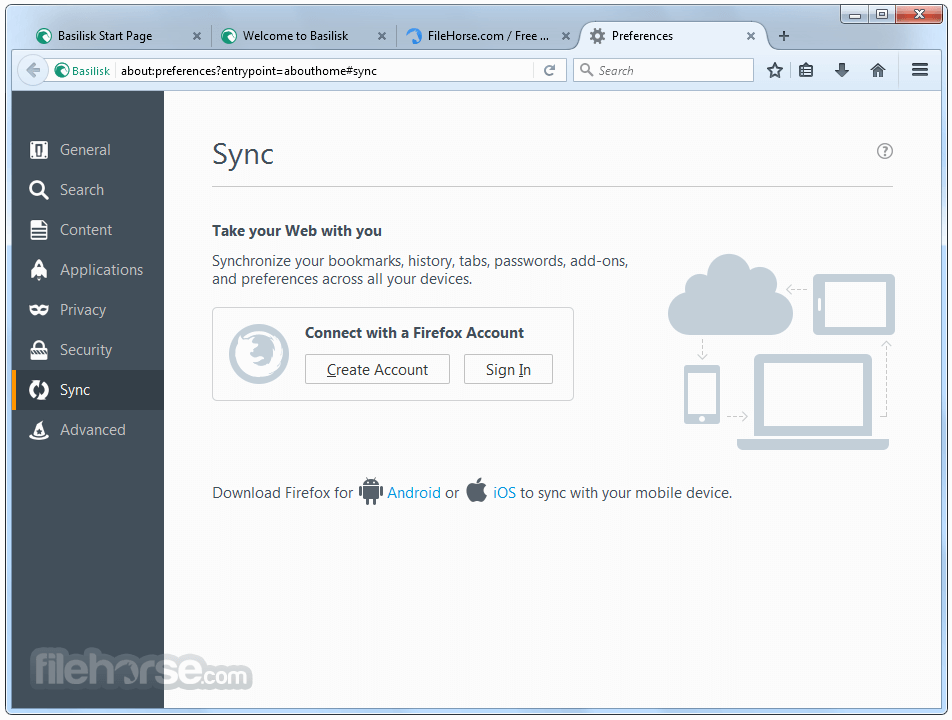The width and height of the screenshot is (952, 720).
Task: Close the Basilisk Start Page tab
Action: (197, 36)
